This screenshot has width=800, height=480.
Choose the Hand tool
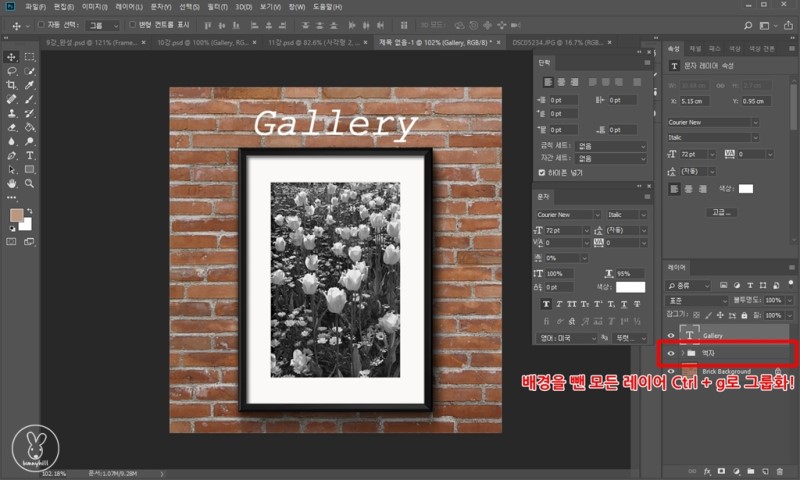[11, 184]
